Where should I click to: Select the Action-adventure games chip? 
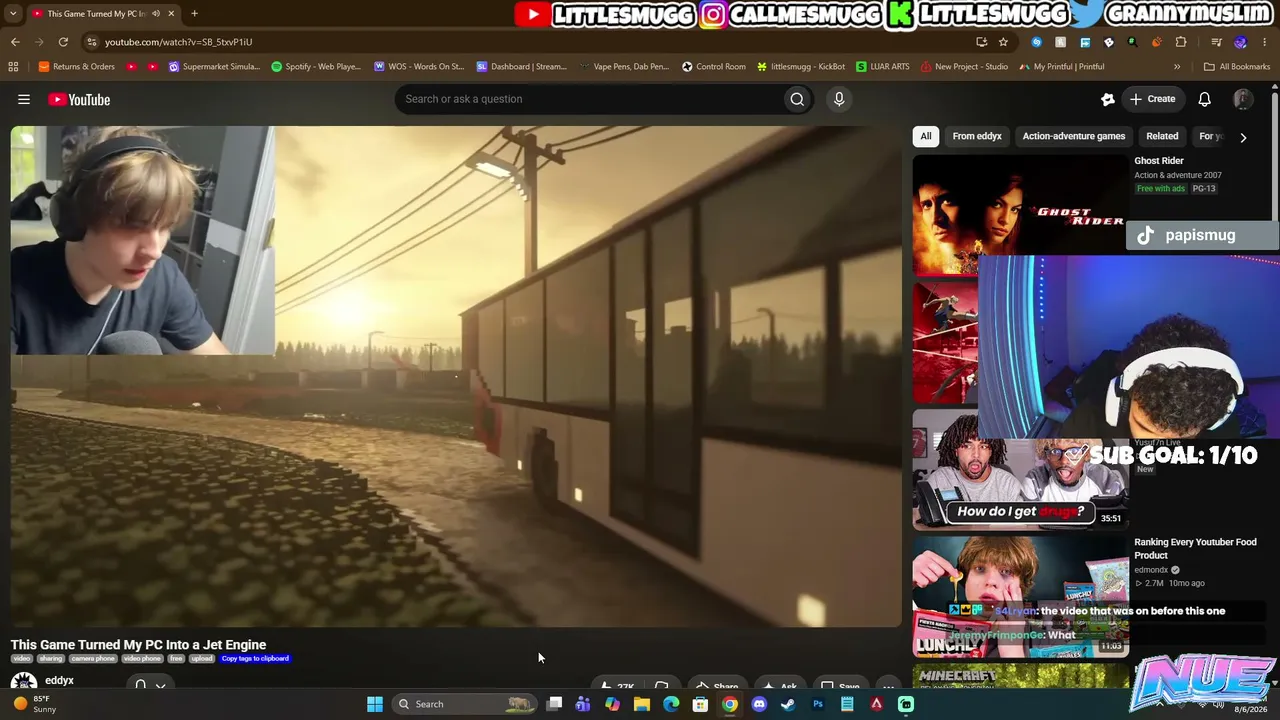click(1074, 136)
